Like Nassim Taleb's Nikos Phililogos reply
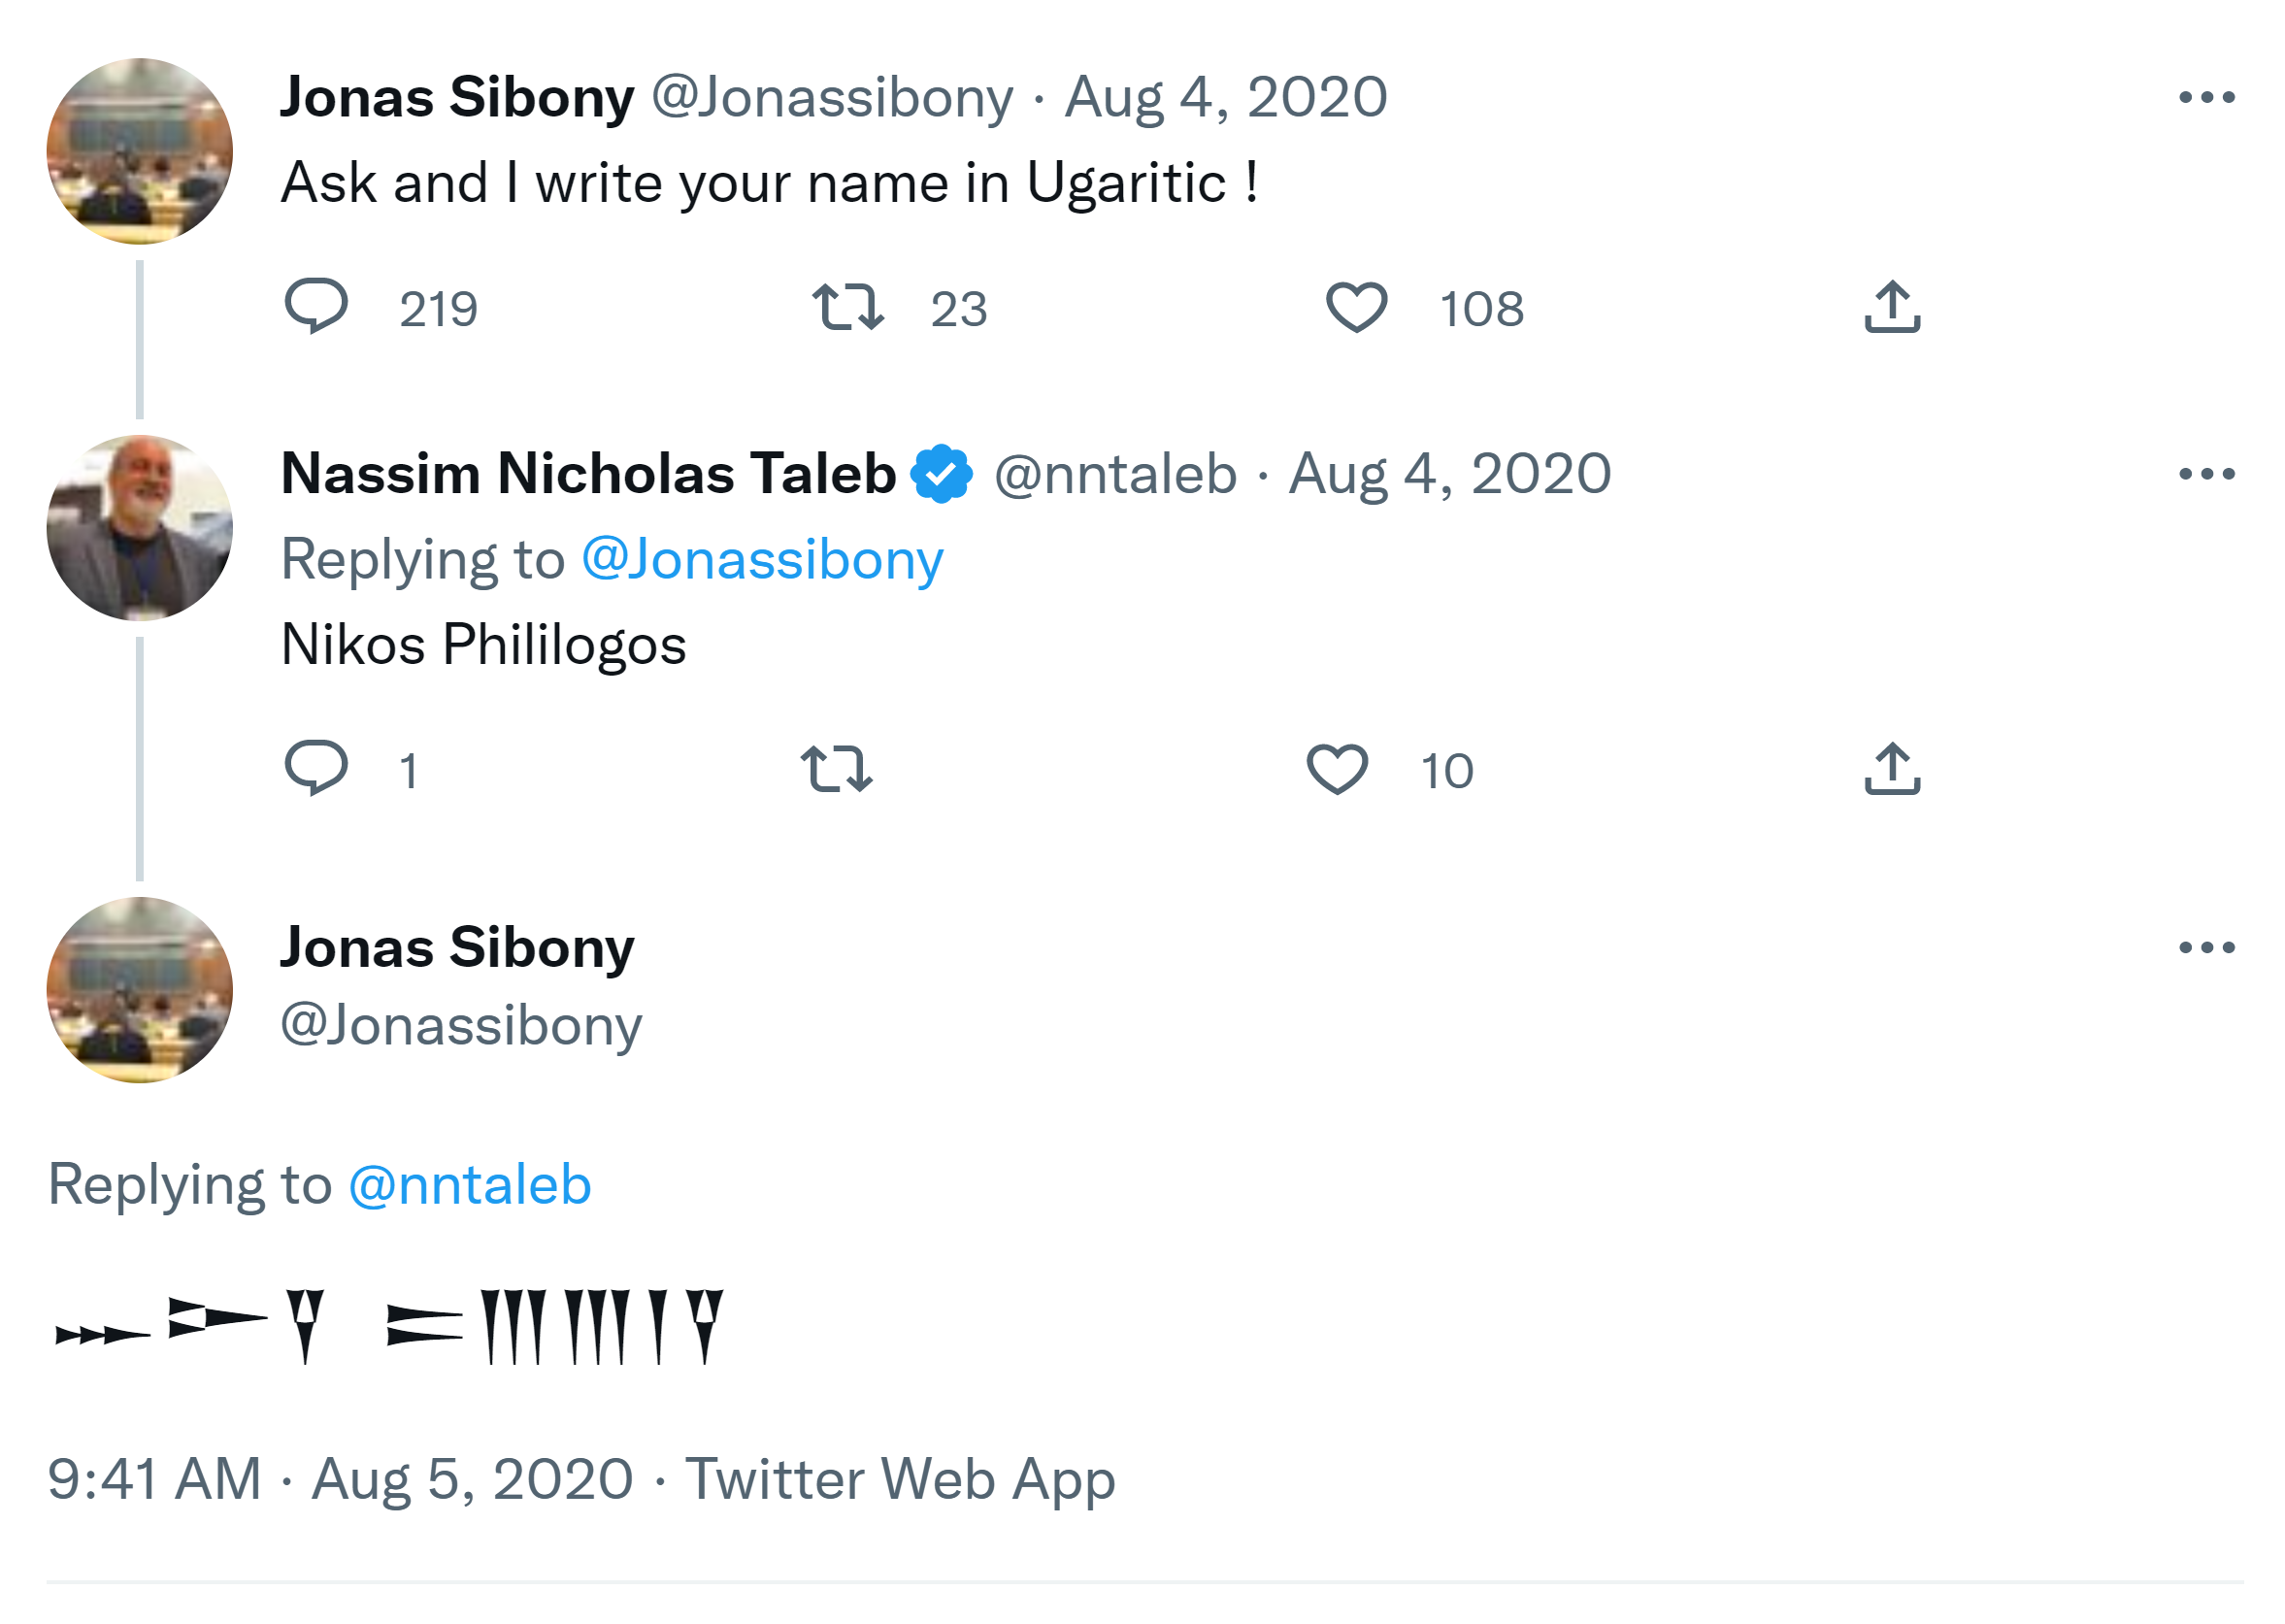2285x1624 pixels. pos(1337,768)
